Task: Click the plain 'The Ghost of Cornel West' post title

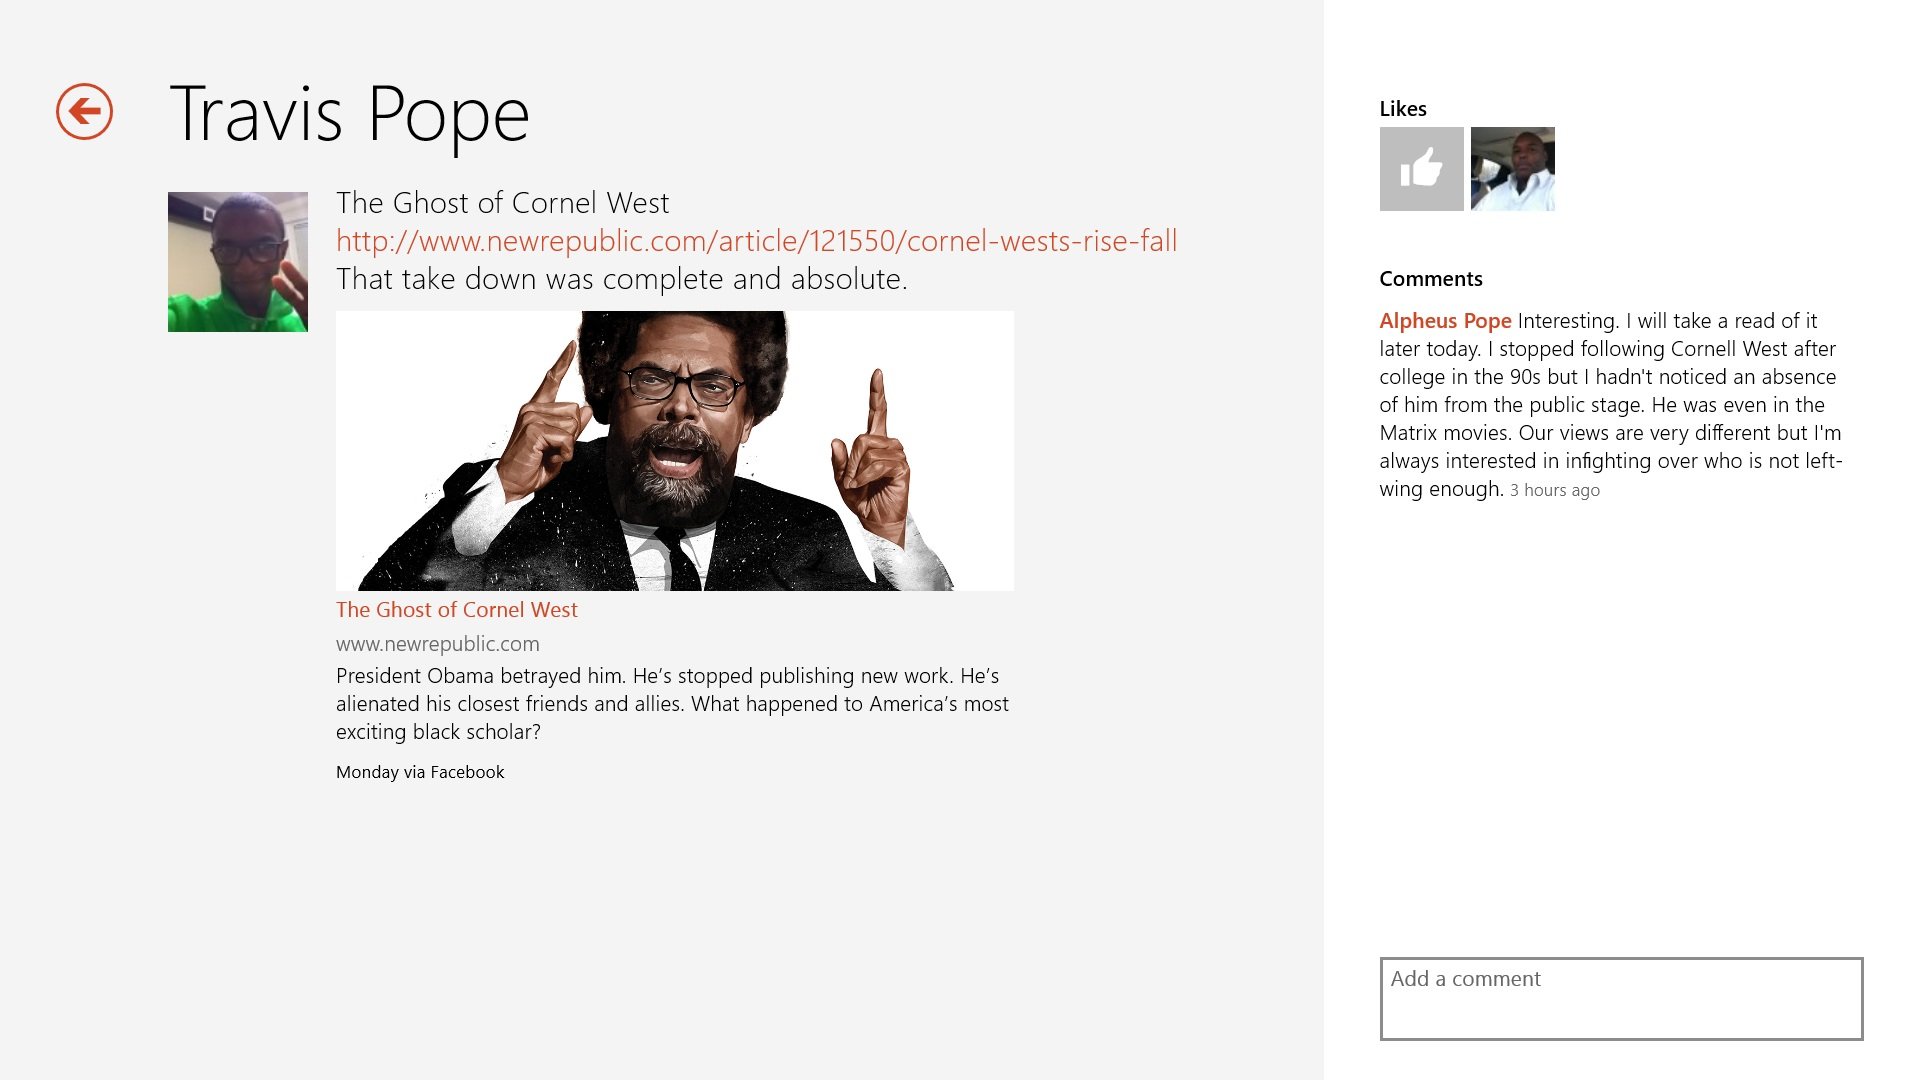Action: [x=502, y=203]
